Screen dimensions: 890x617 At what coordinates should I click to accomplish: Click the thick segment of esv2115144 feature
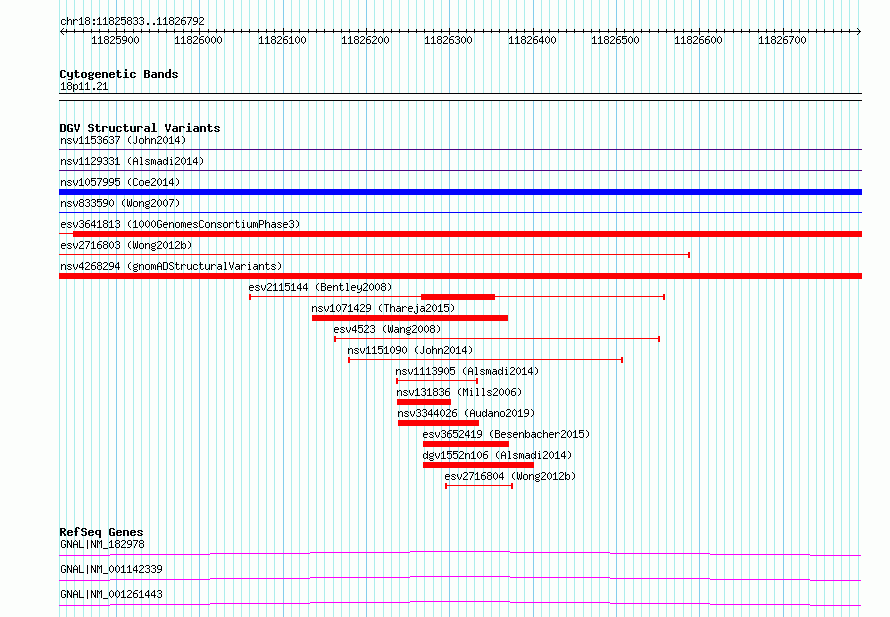[458, 297]
